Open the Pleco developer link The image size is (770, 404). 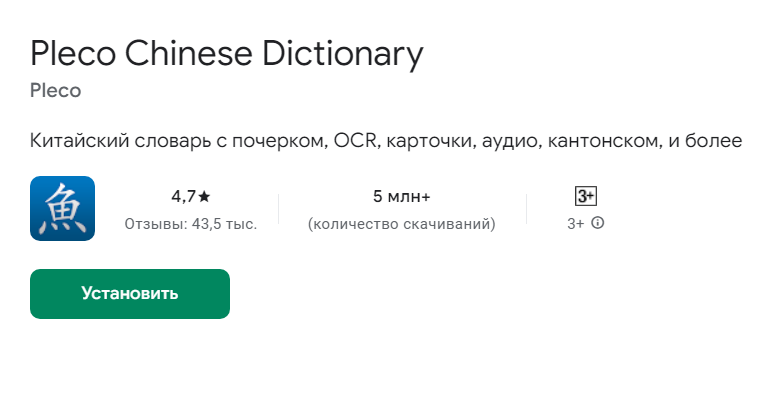55,91
